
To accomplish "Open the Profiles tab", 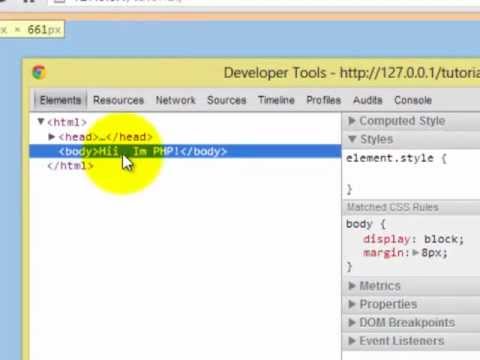I will coord(324,100).
